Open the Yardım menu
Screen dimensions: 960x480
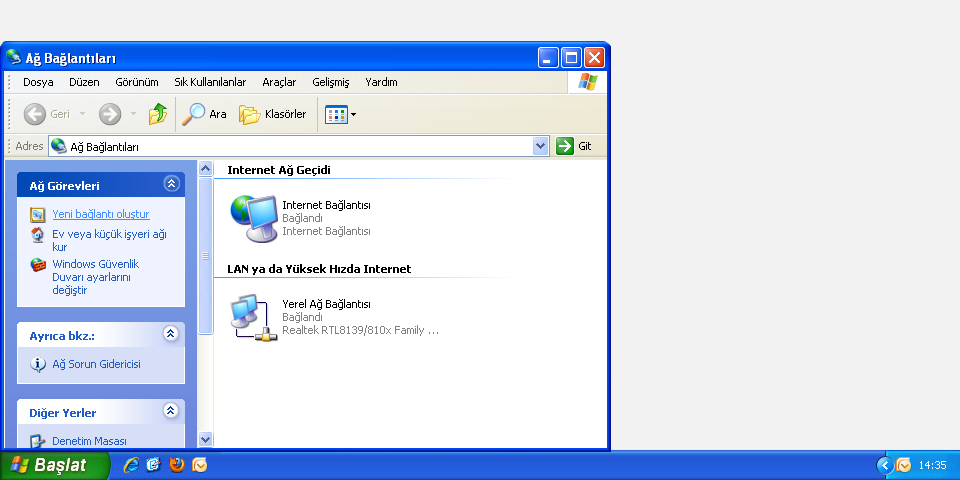[381, 82]
